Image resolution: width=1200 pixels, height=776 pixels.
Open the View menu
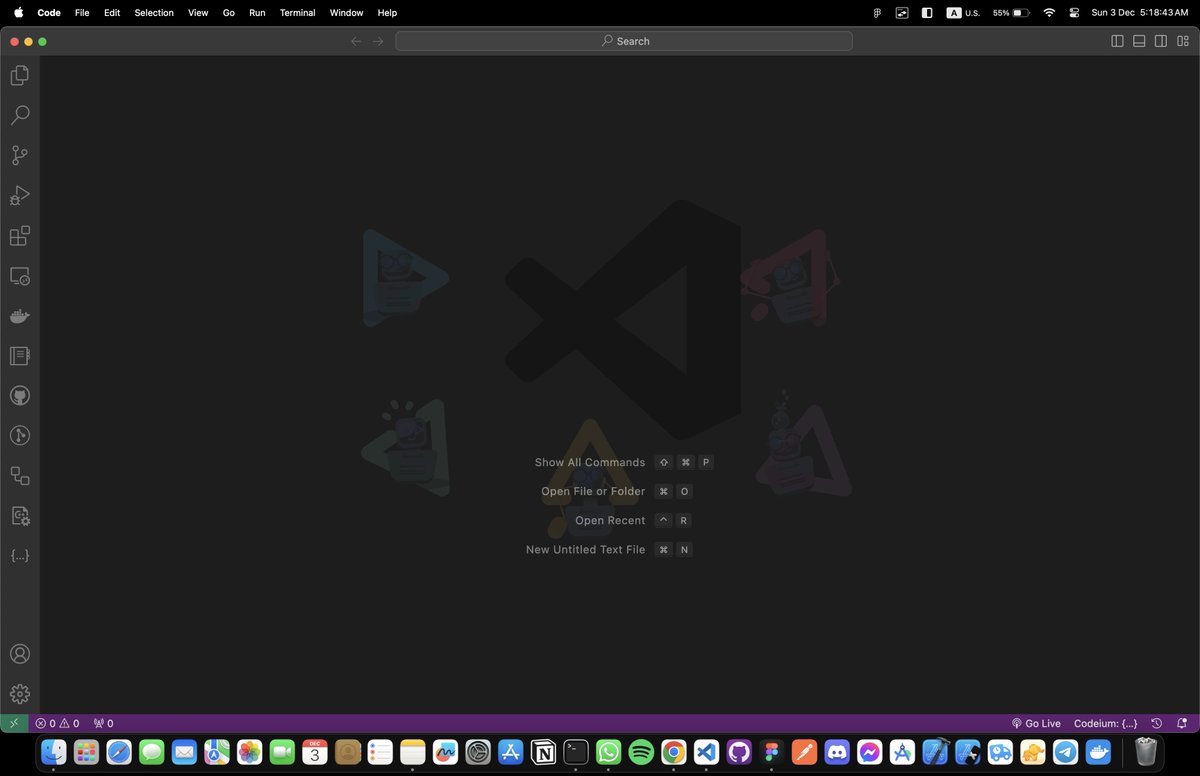click(198, 13)
